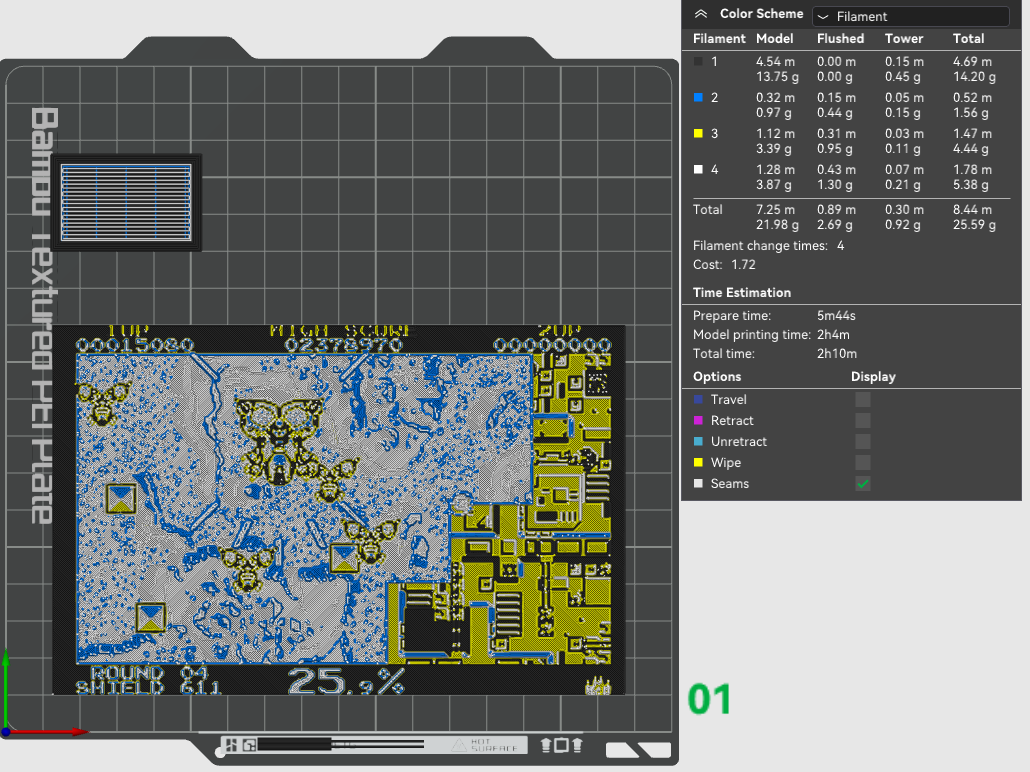Click the Model printing time 2h4m value
The width and height of the screenshot is (1030, 772).
point(833,334)
